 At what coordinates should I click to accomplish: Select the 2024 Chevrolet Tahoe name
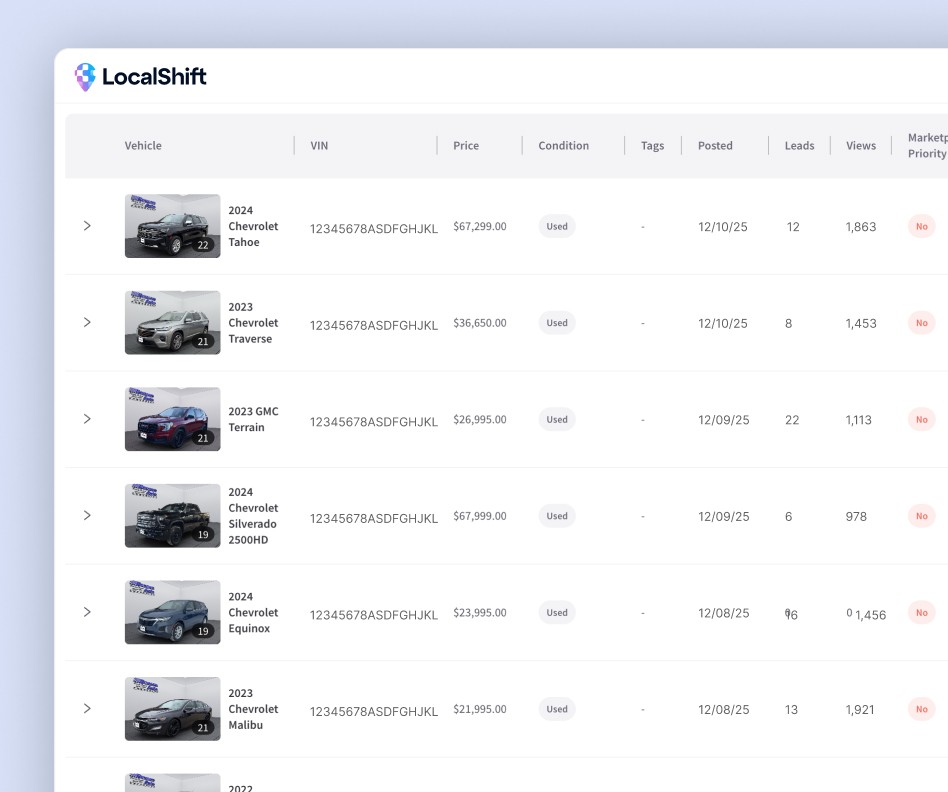(x=253, y=226)
